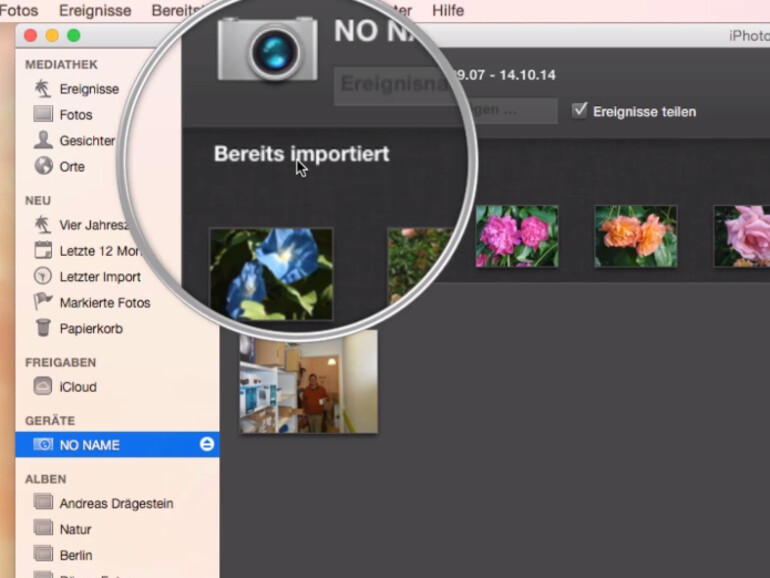
Task: Open the Hilfe menu
Action: pyautogui.click(x=448, y=10)
